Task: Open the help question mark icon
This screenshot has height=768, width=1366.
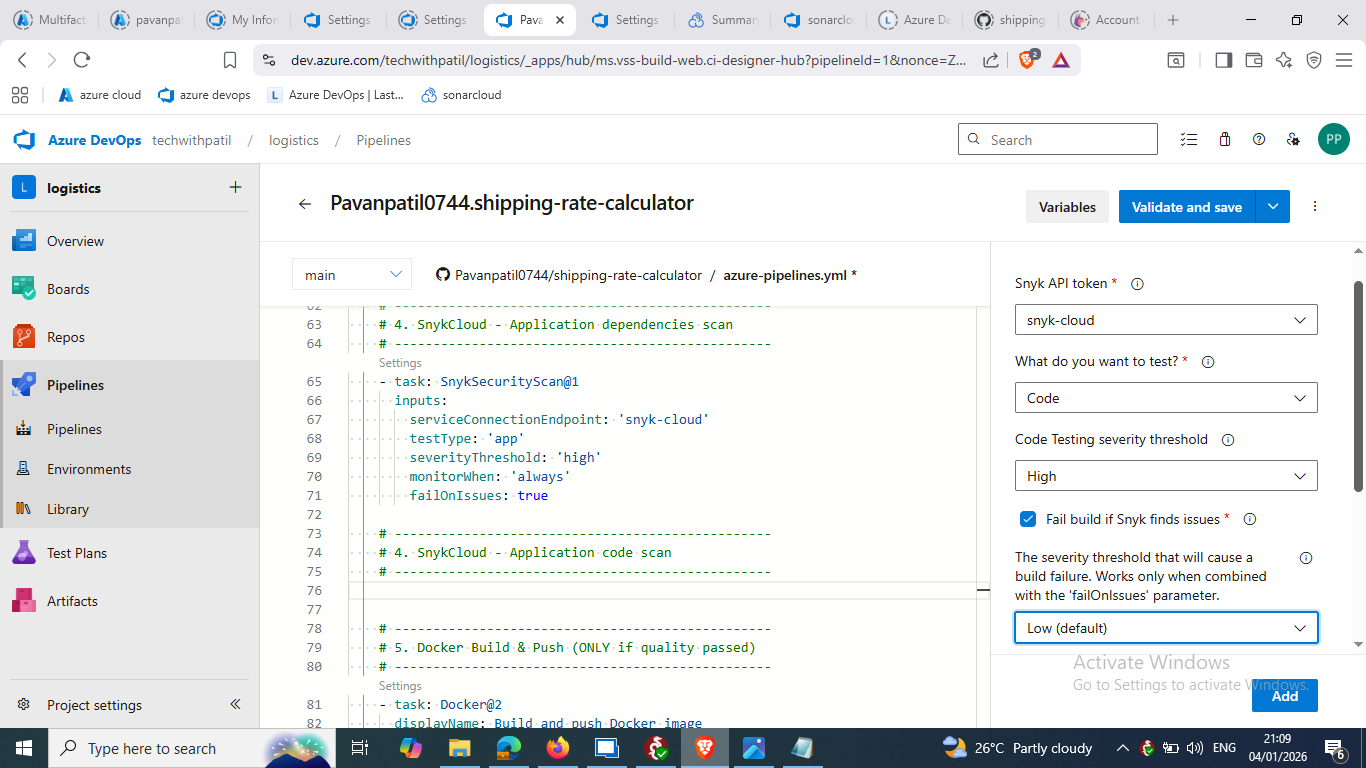Action: tap(1259, 140)
